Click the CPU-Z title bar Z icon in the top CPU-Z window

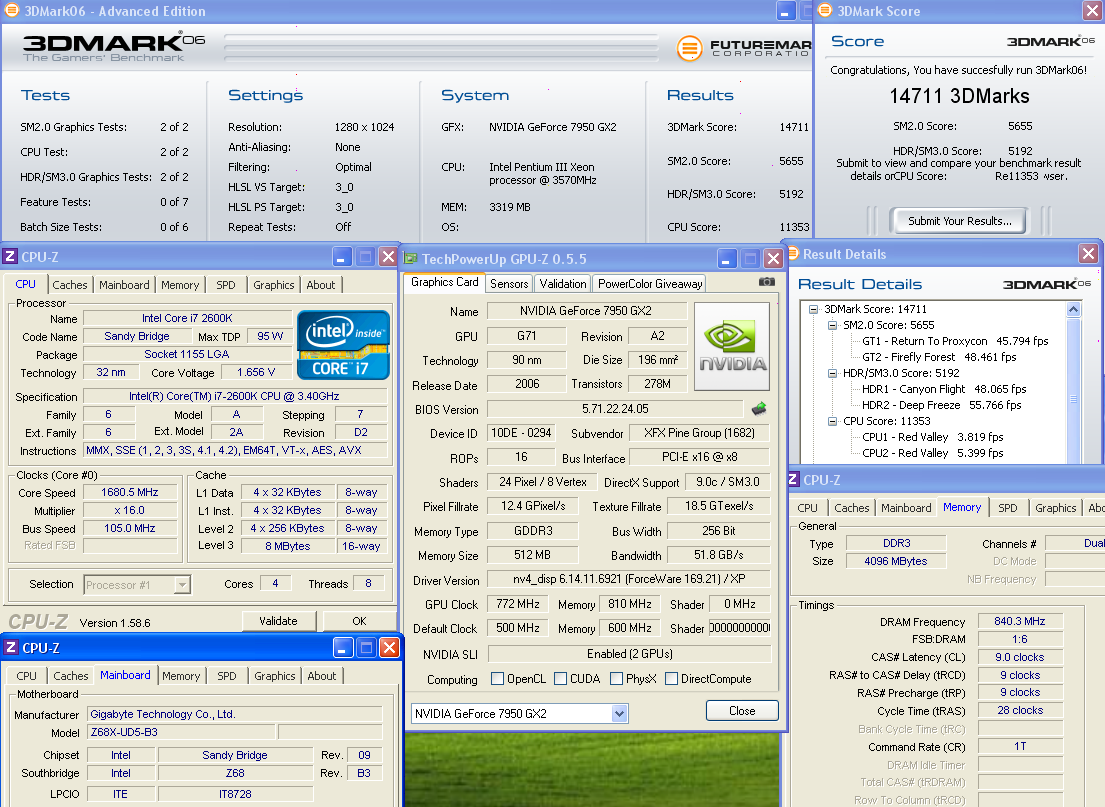(x=10, y=257)
